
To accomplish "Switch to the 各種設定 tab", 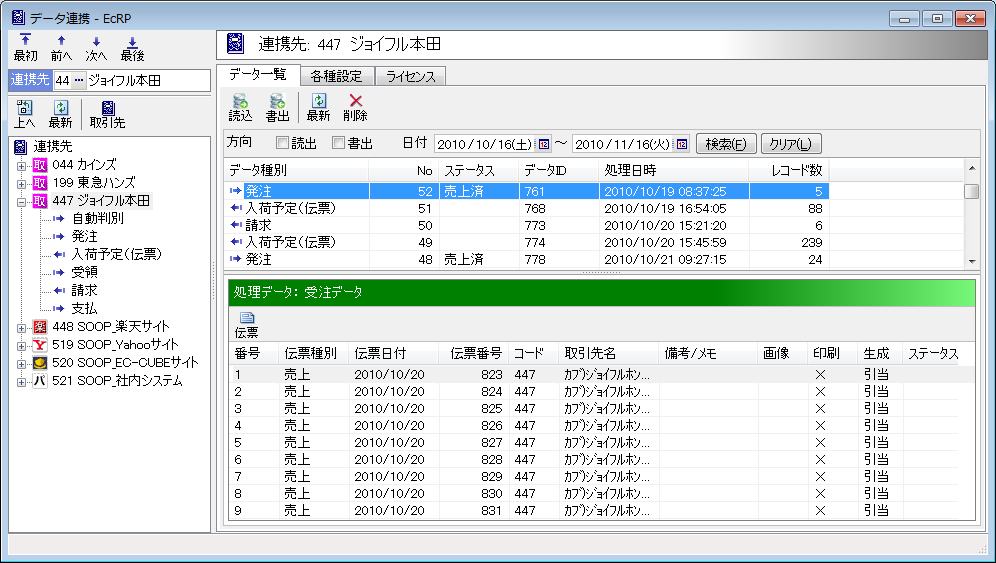I will click(x=337, y=76).
